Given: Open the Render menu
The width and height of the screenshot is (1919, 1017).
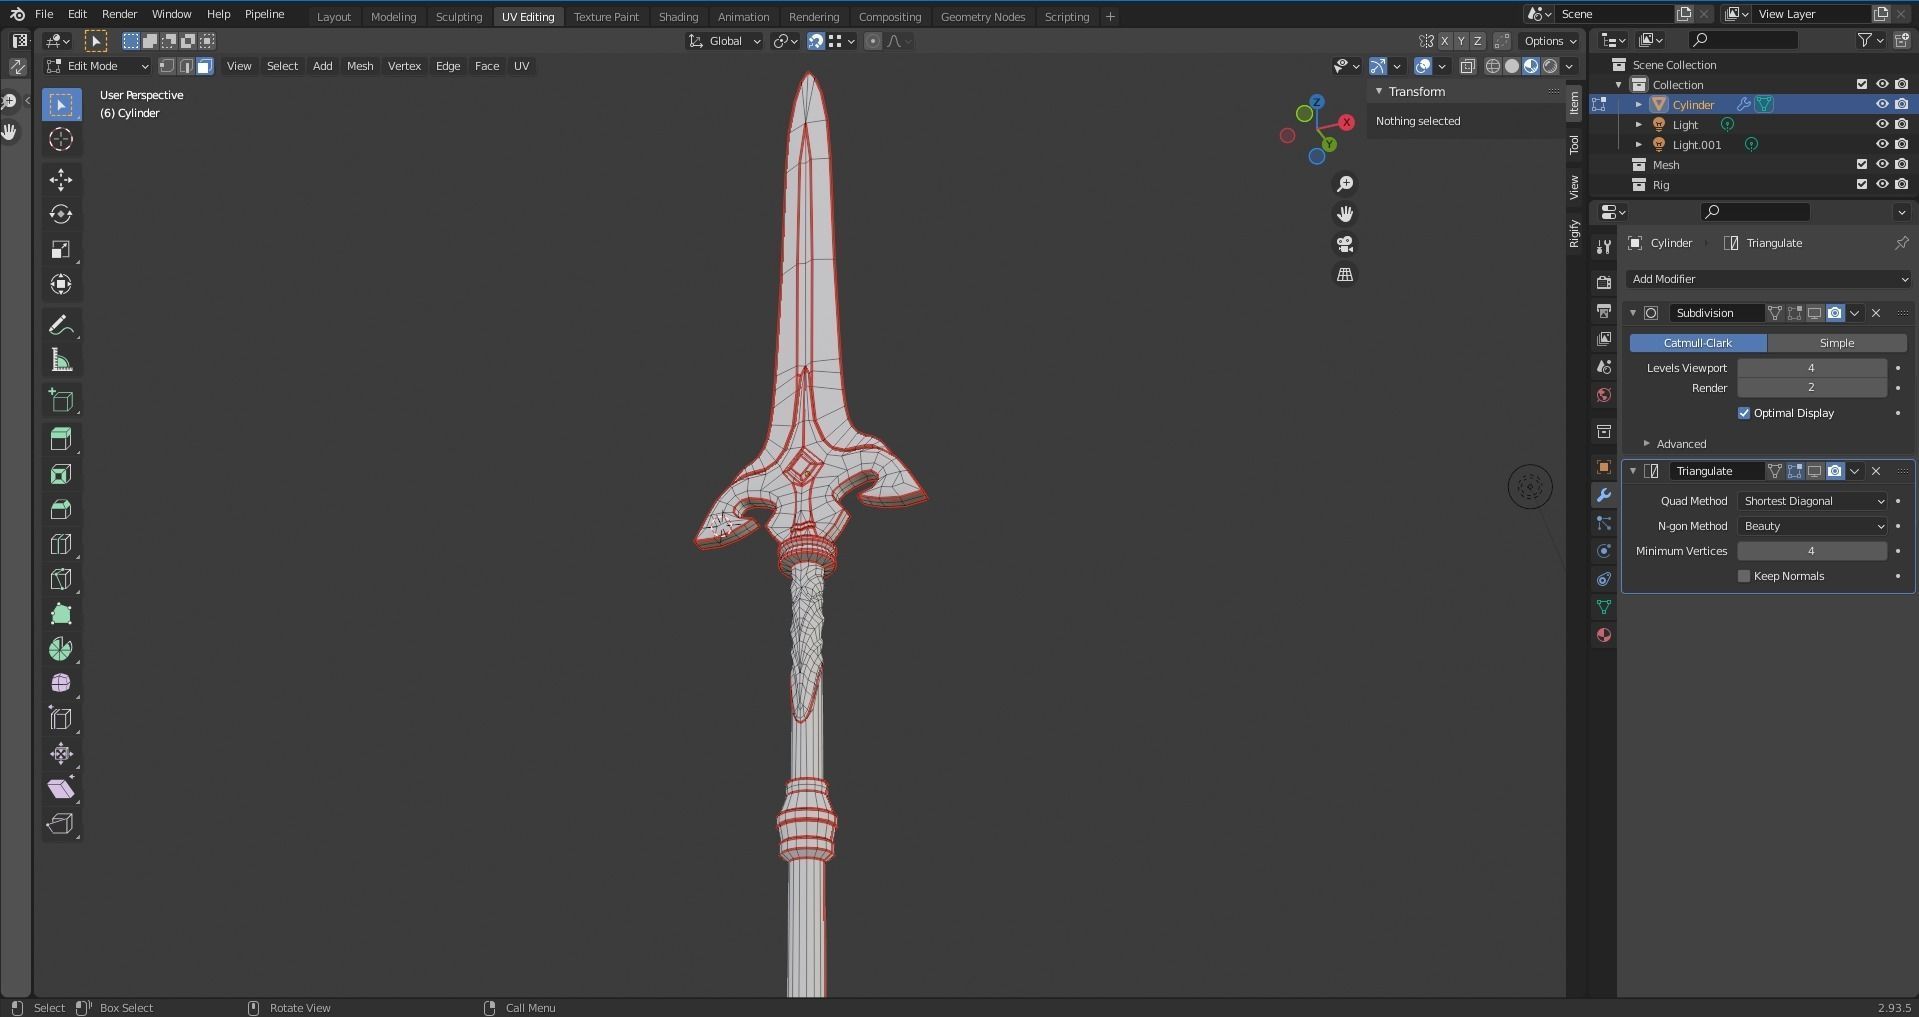Looking at the screenshot, I should [119, 14].
